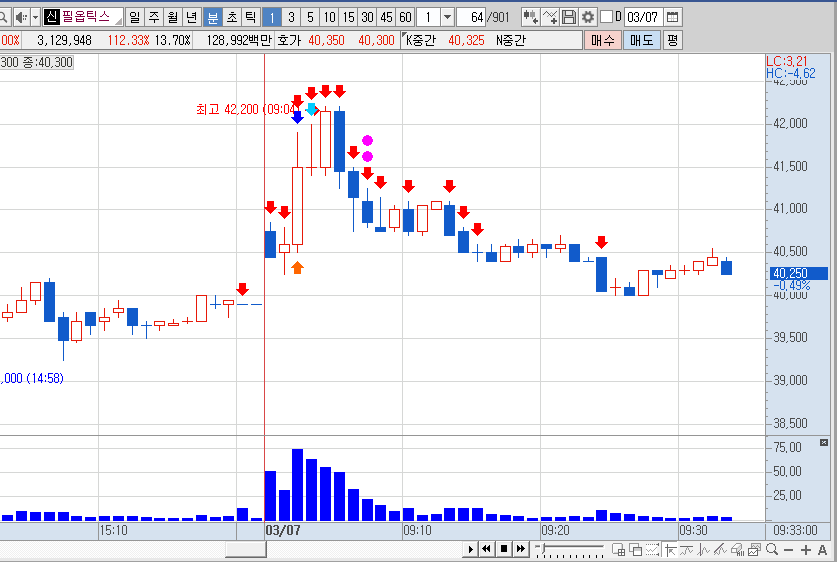Click the save chart floppy disk icon

[568, 17]
